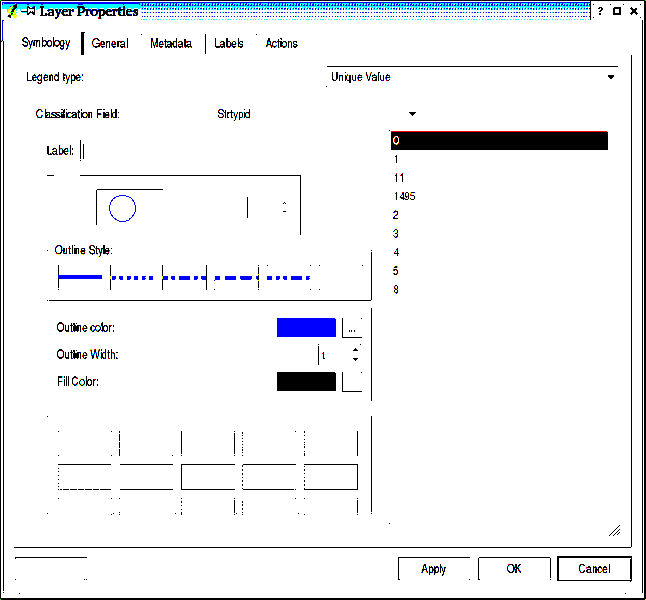The width and height of the screenshot is (646, 600).
Task: Click the black Fill Color swatch
Action: coord(306,381)
